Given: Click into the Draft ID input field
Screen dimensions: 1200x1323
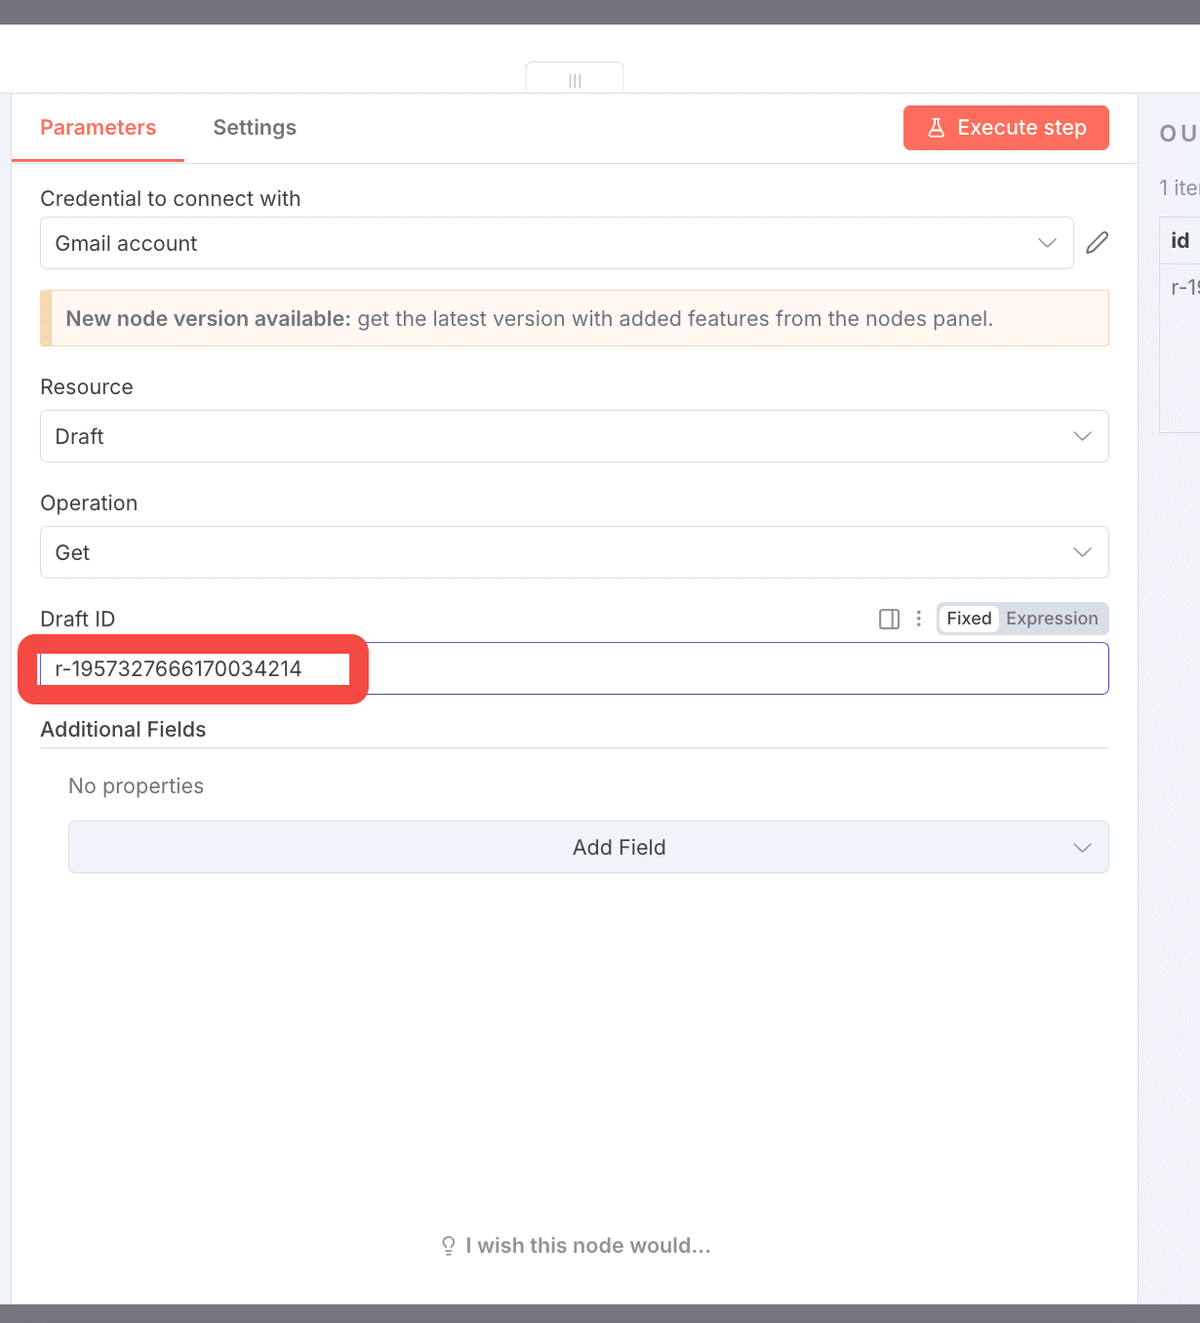Looking at the screenshot, I should click(x=700, y=668).
